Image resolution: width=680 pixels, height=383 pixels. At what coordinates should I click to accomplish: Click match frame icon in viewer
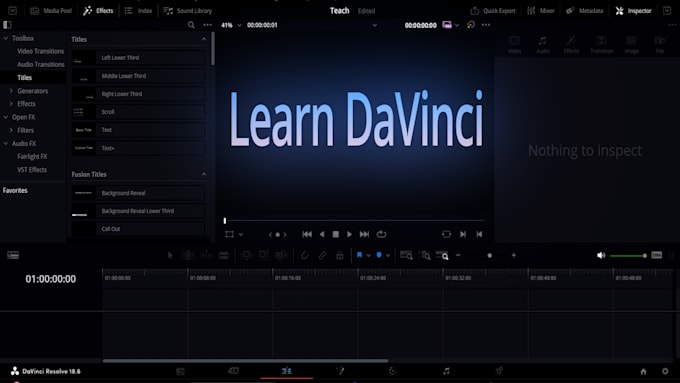coord(446,234)
